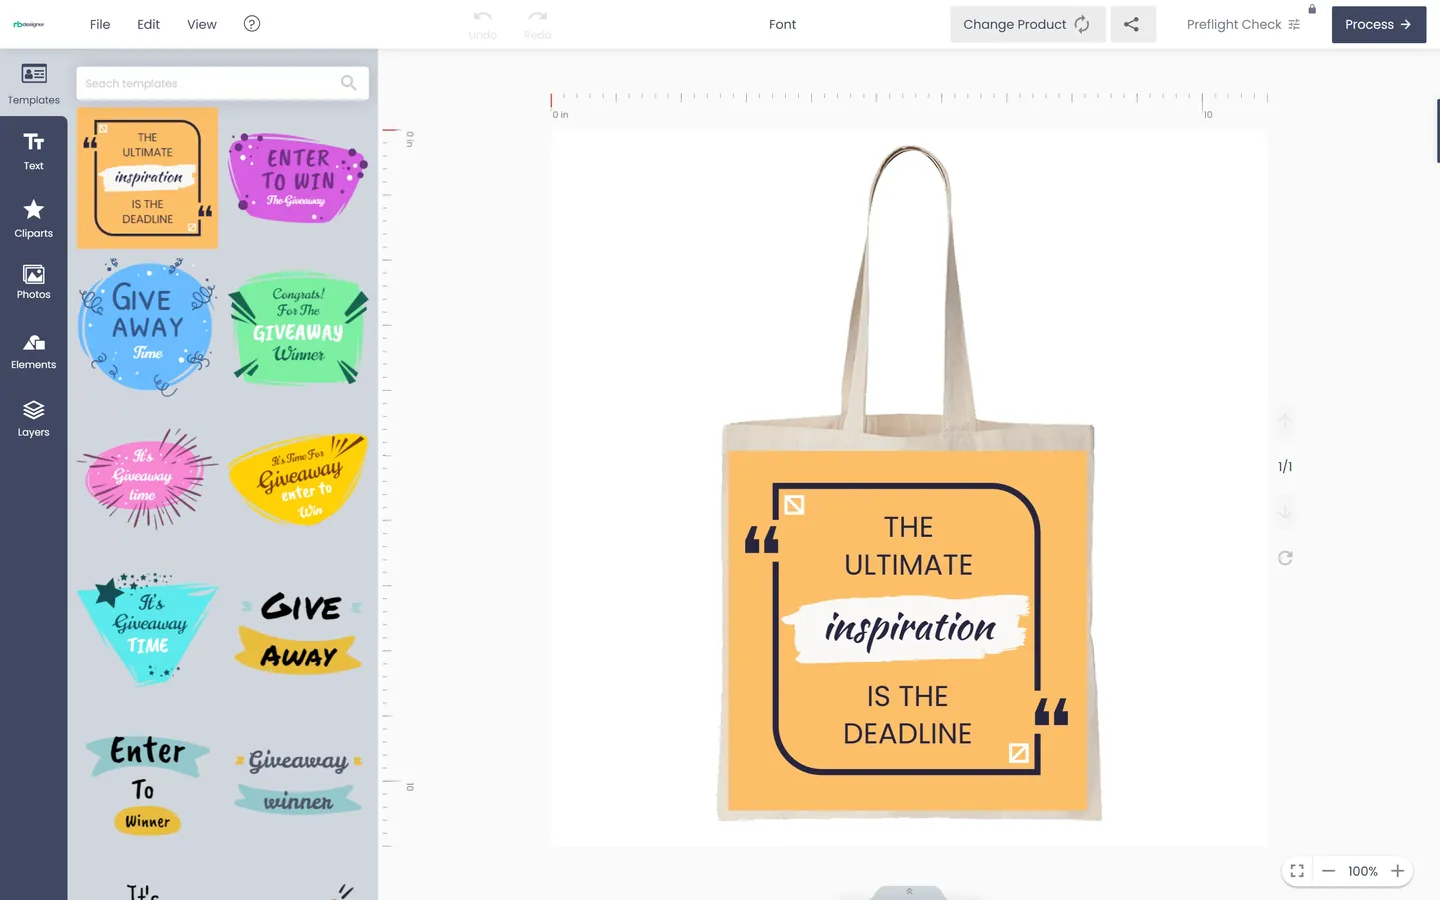Image resolution: width=1440 pixels, height=900 pixels.
Task: Open Preflight Check
Action: pos(1243,24)
